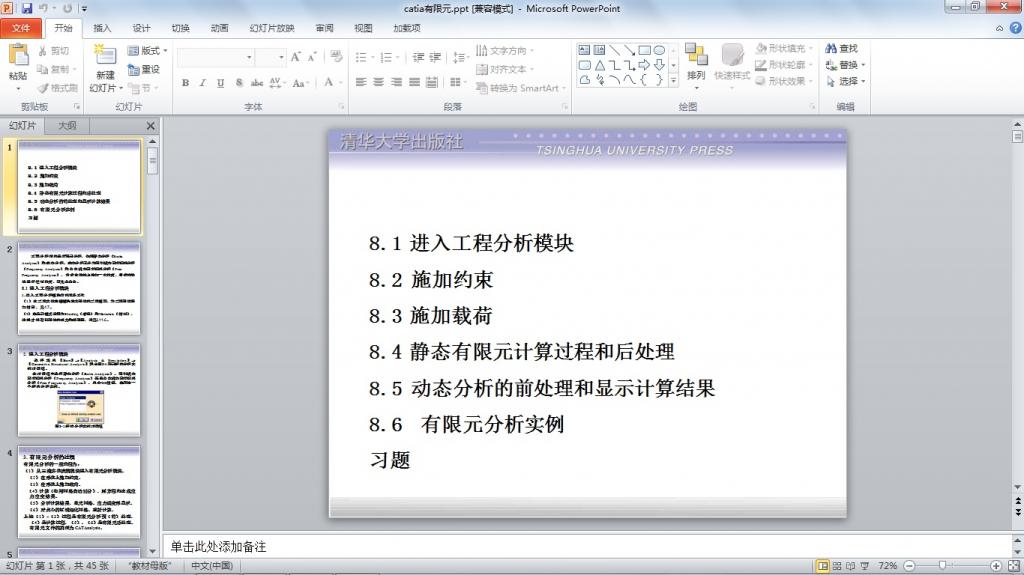Start Slide Show view from status bar
Viewport: 1024px width, 575px height.
(865, 566)
